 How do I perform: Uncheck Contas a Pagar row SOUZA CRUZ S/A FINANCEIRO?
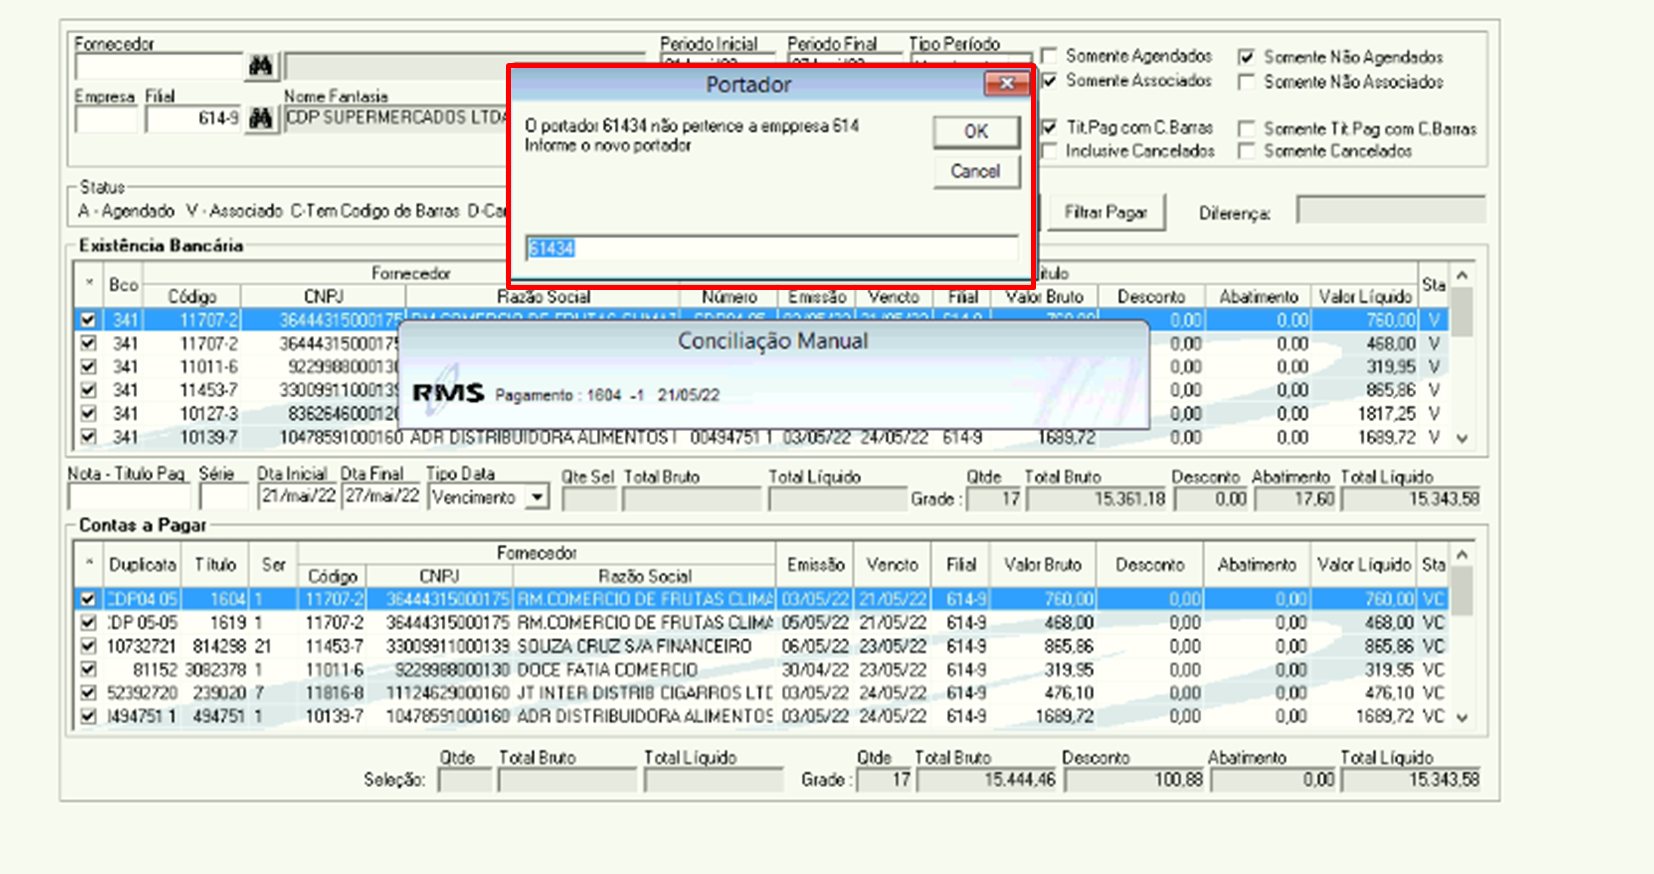pos(88,646)
